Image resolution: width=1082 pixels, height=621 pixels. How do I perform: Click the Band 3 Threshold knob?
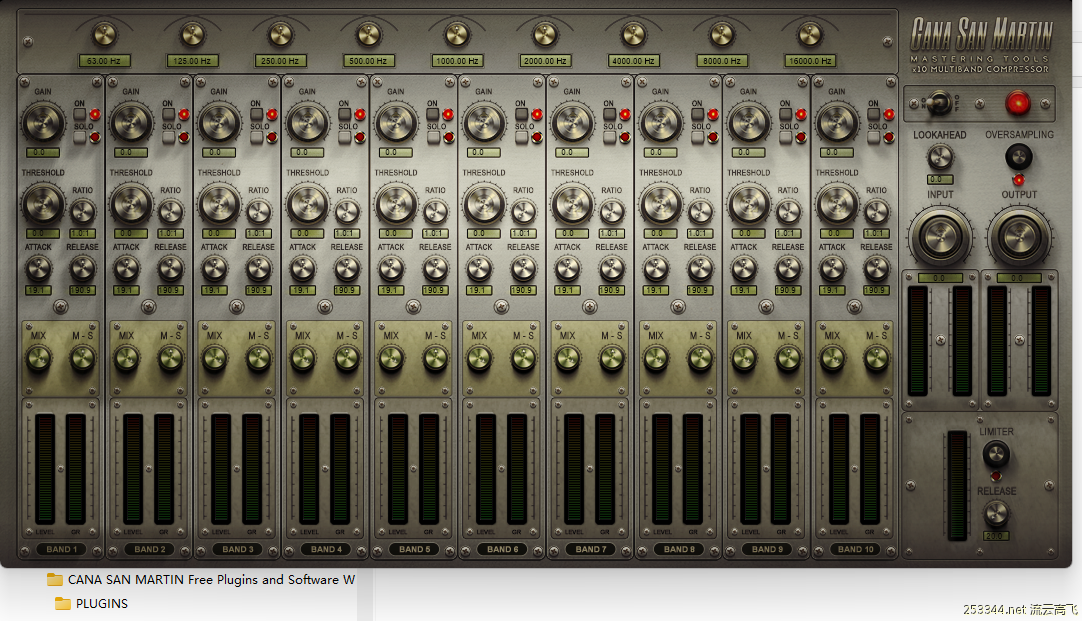click(x=219, y=204)
